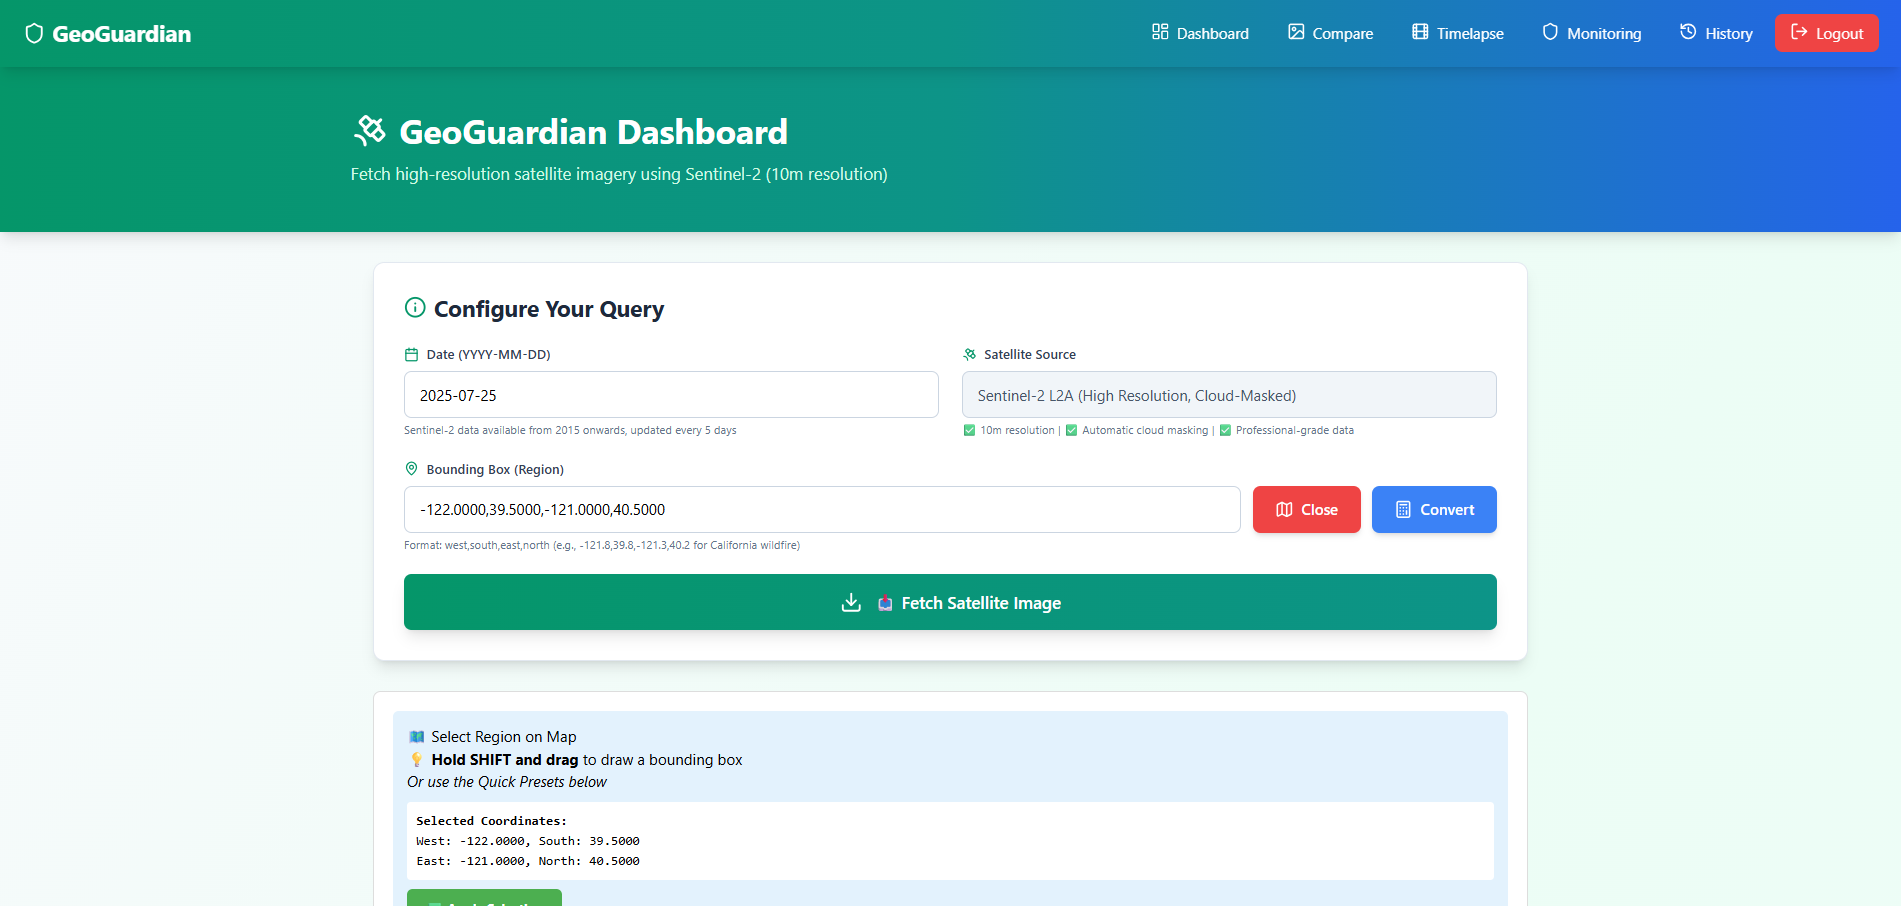The width and height of the screenshot is (1901, 906).
Task: Focus the date field showing 2025-07-25
Action: point(671,395)
